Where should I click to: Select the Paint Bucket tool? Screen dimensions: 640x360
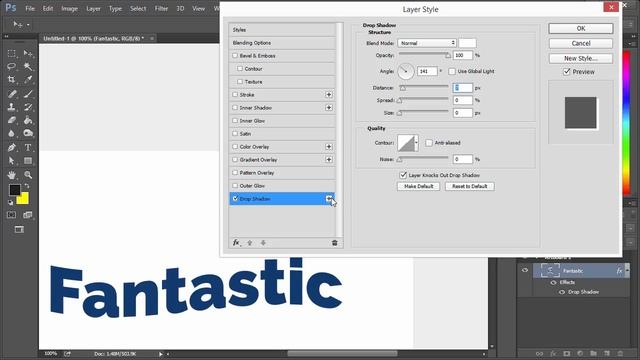coord(28,120)
